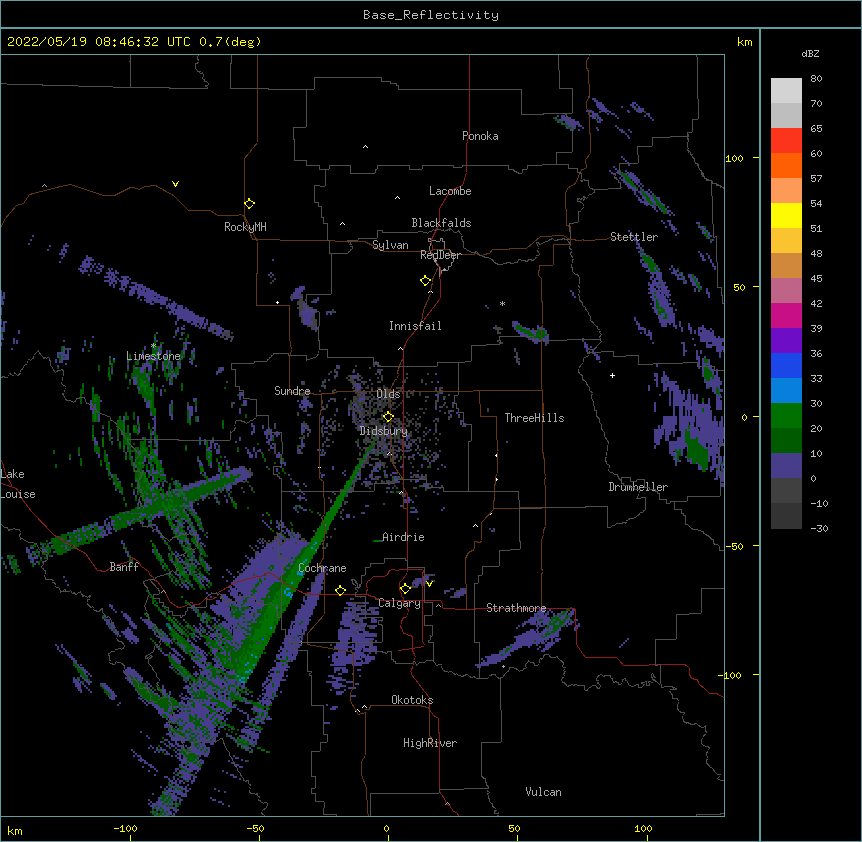Click the Cochrane label
The height and width of the screenshot is (842, 862).
(x=322, y=568)
